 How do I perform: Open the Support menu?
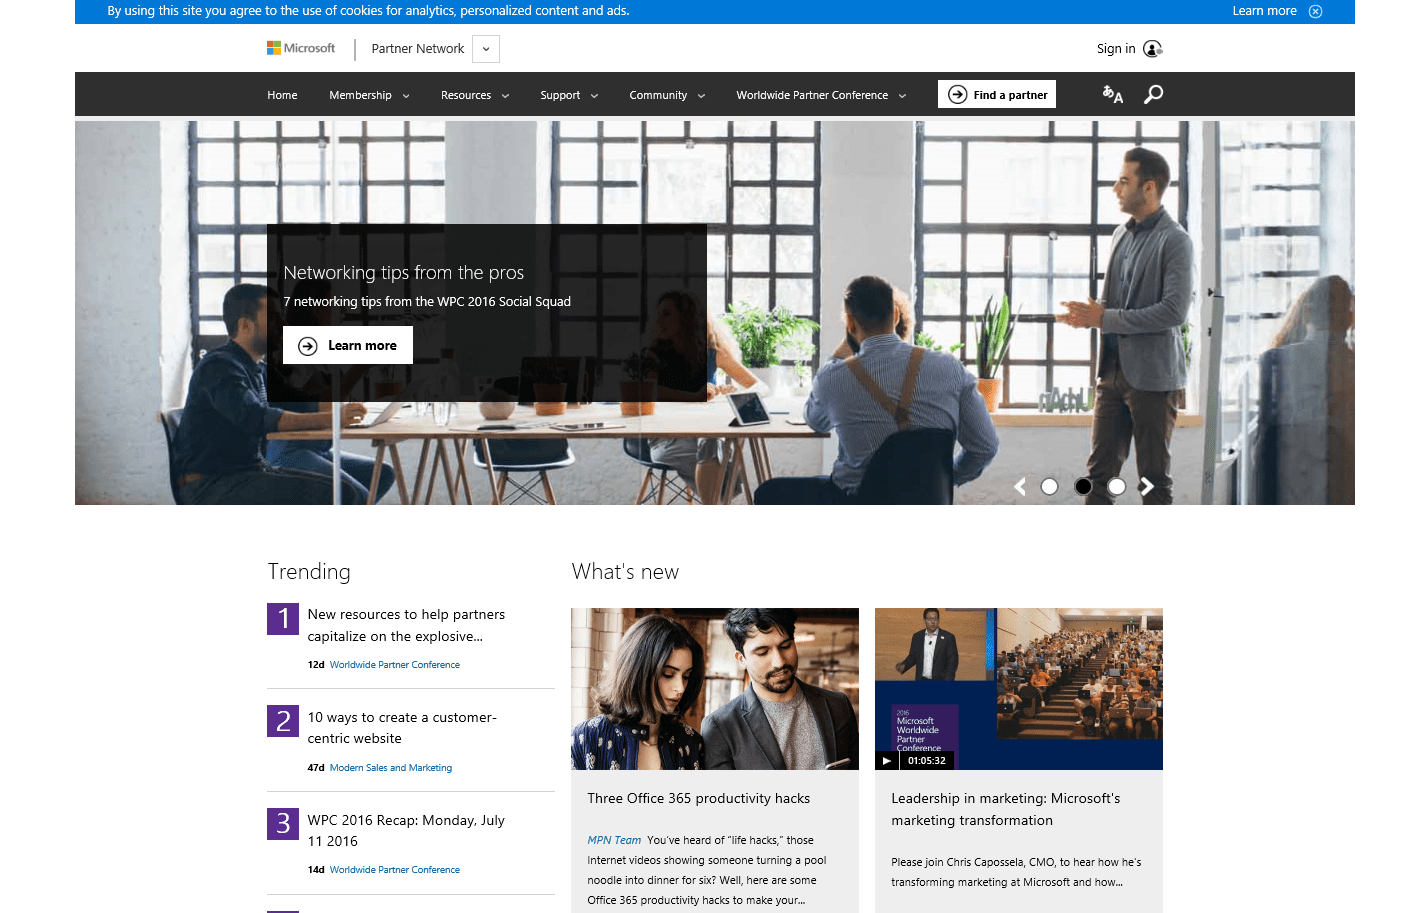tap(560, 95)
